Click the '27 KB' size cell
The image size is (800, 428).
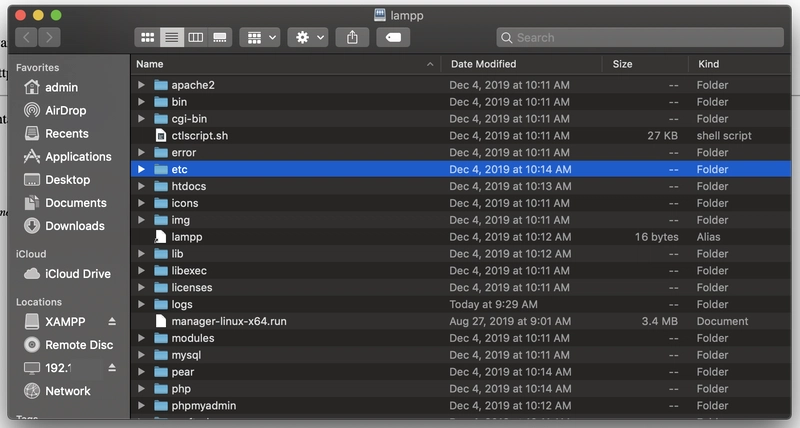click(x=662, y=136)
